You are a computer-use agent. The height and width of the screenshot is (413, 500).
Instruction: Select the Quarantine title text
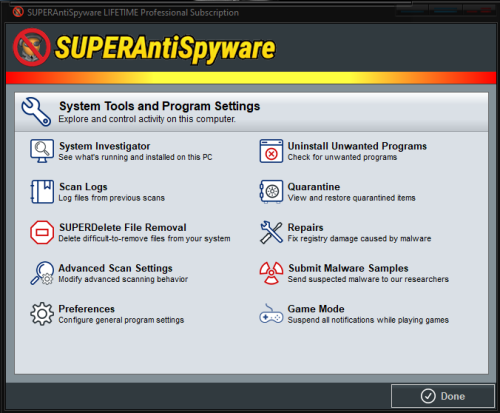[x=314, y=187]
